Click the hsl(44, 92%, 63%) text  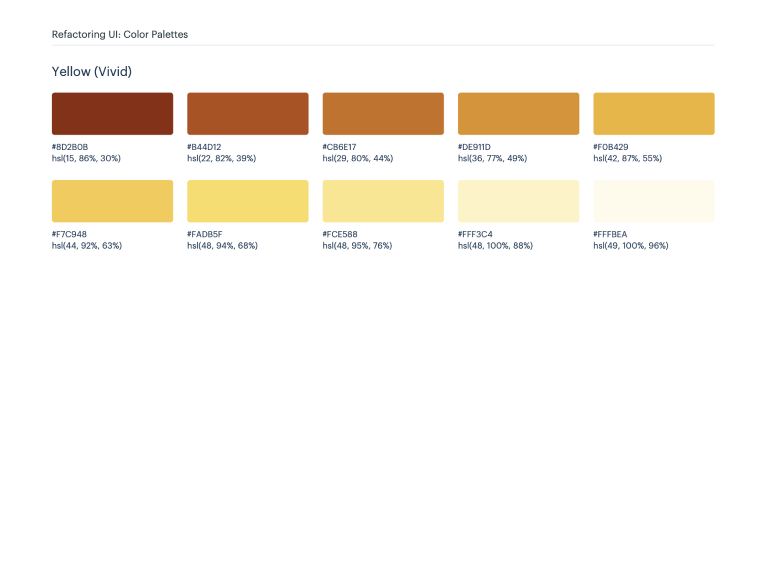(87, 245)
